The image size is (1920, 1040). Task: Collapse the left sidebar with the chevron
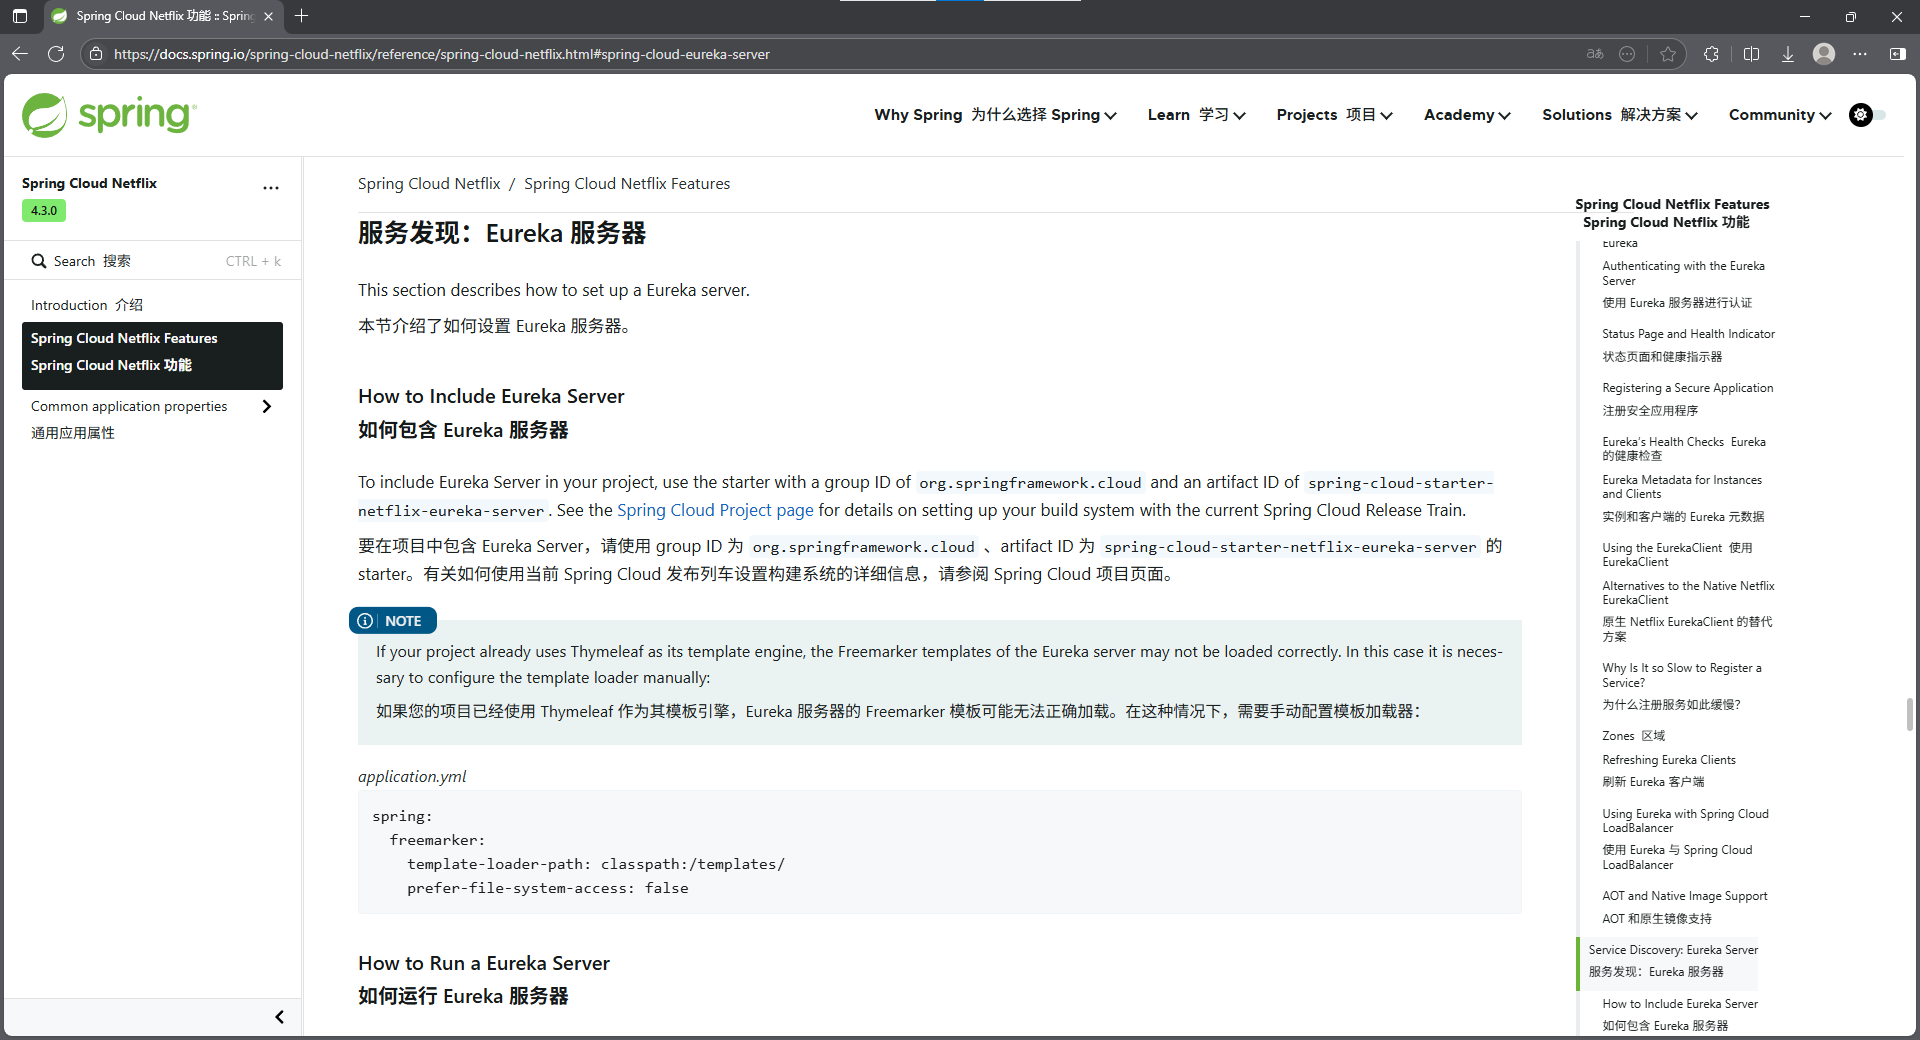coord(279,1016)
